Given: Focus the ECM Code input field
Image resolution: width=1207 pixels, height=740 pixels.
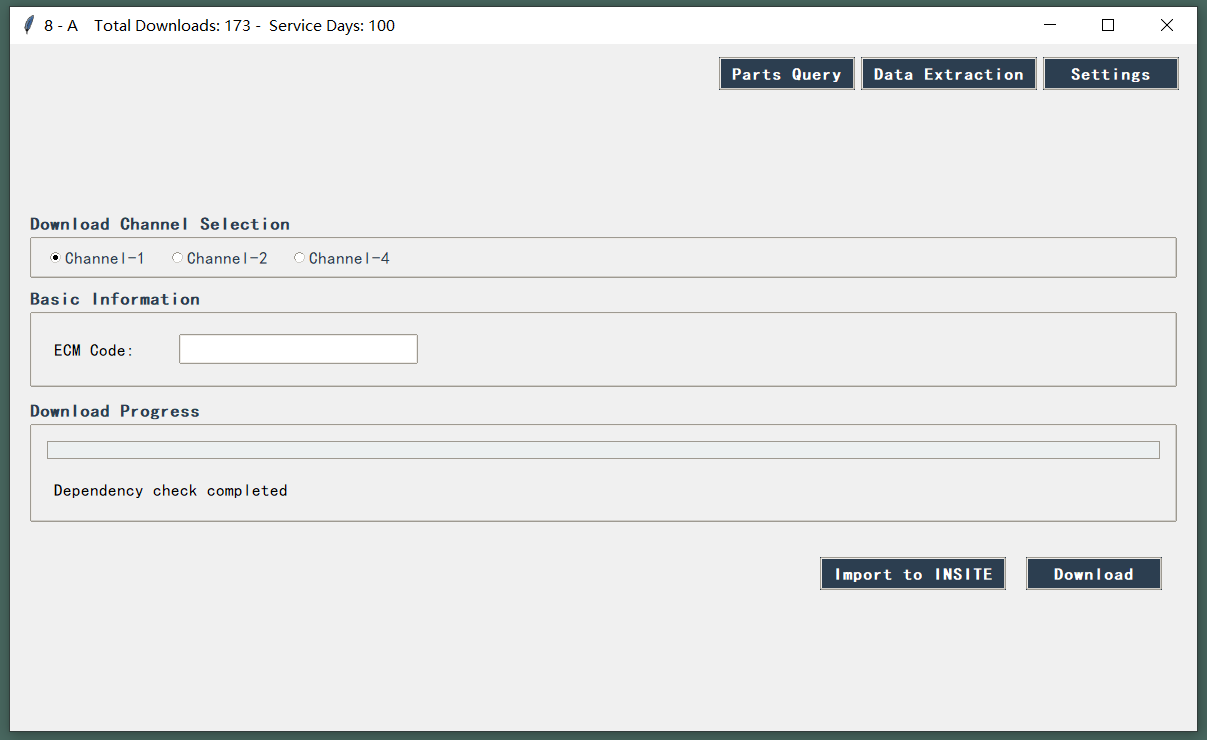Looking at the screenshot, I should [298, 349].
